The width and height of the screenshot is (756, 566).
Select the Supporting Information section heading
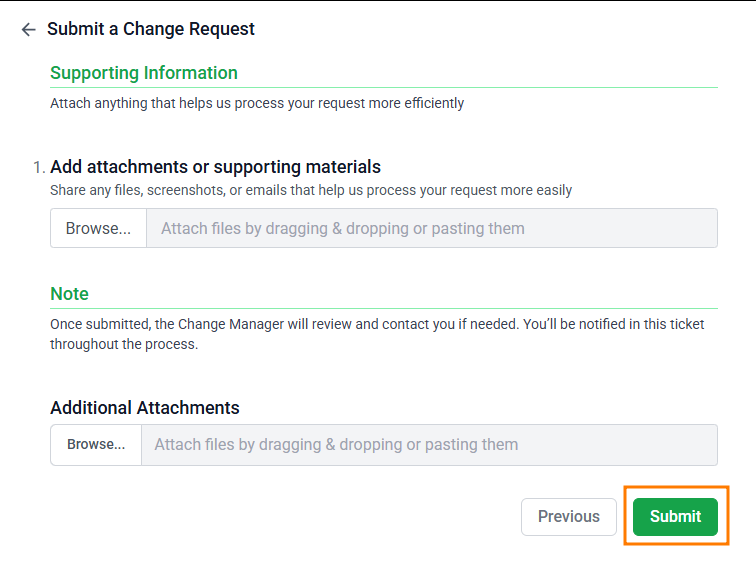pos(144,73)
